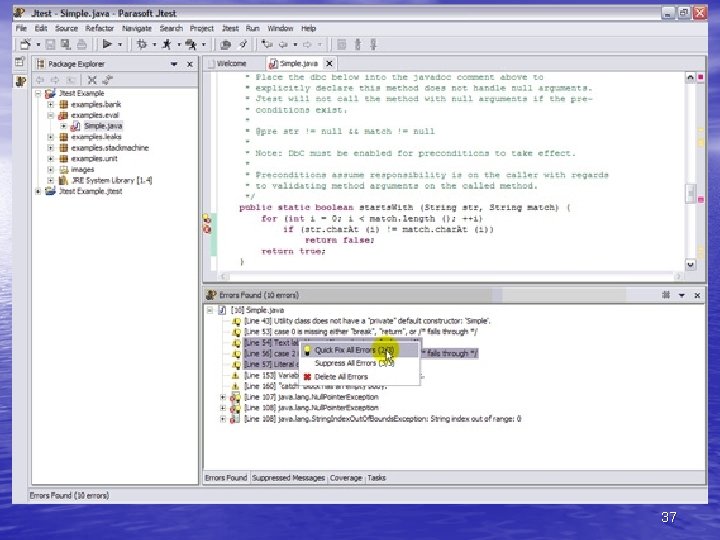The image size is (720, 540).
Task: Select the images folder
Action: coord(83,169)
